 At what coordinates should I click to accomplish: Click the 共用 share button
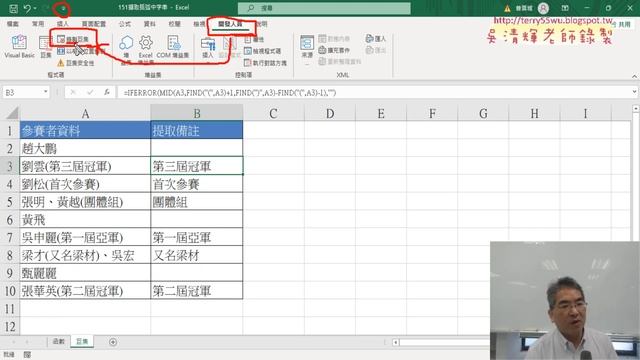621,24
